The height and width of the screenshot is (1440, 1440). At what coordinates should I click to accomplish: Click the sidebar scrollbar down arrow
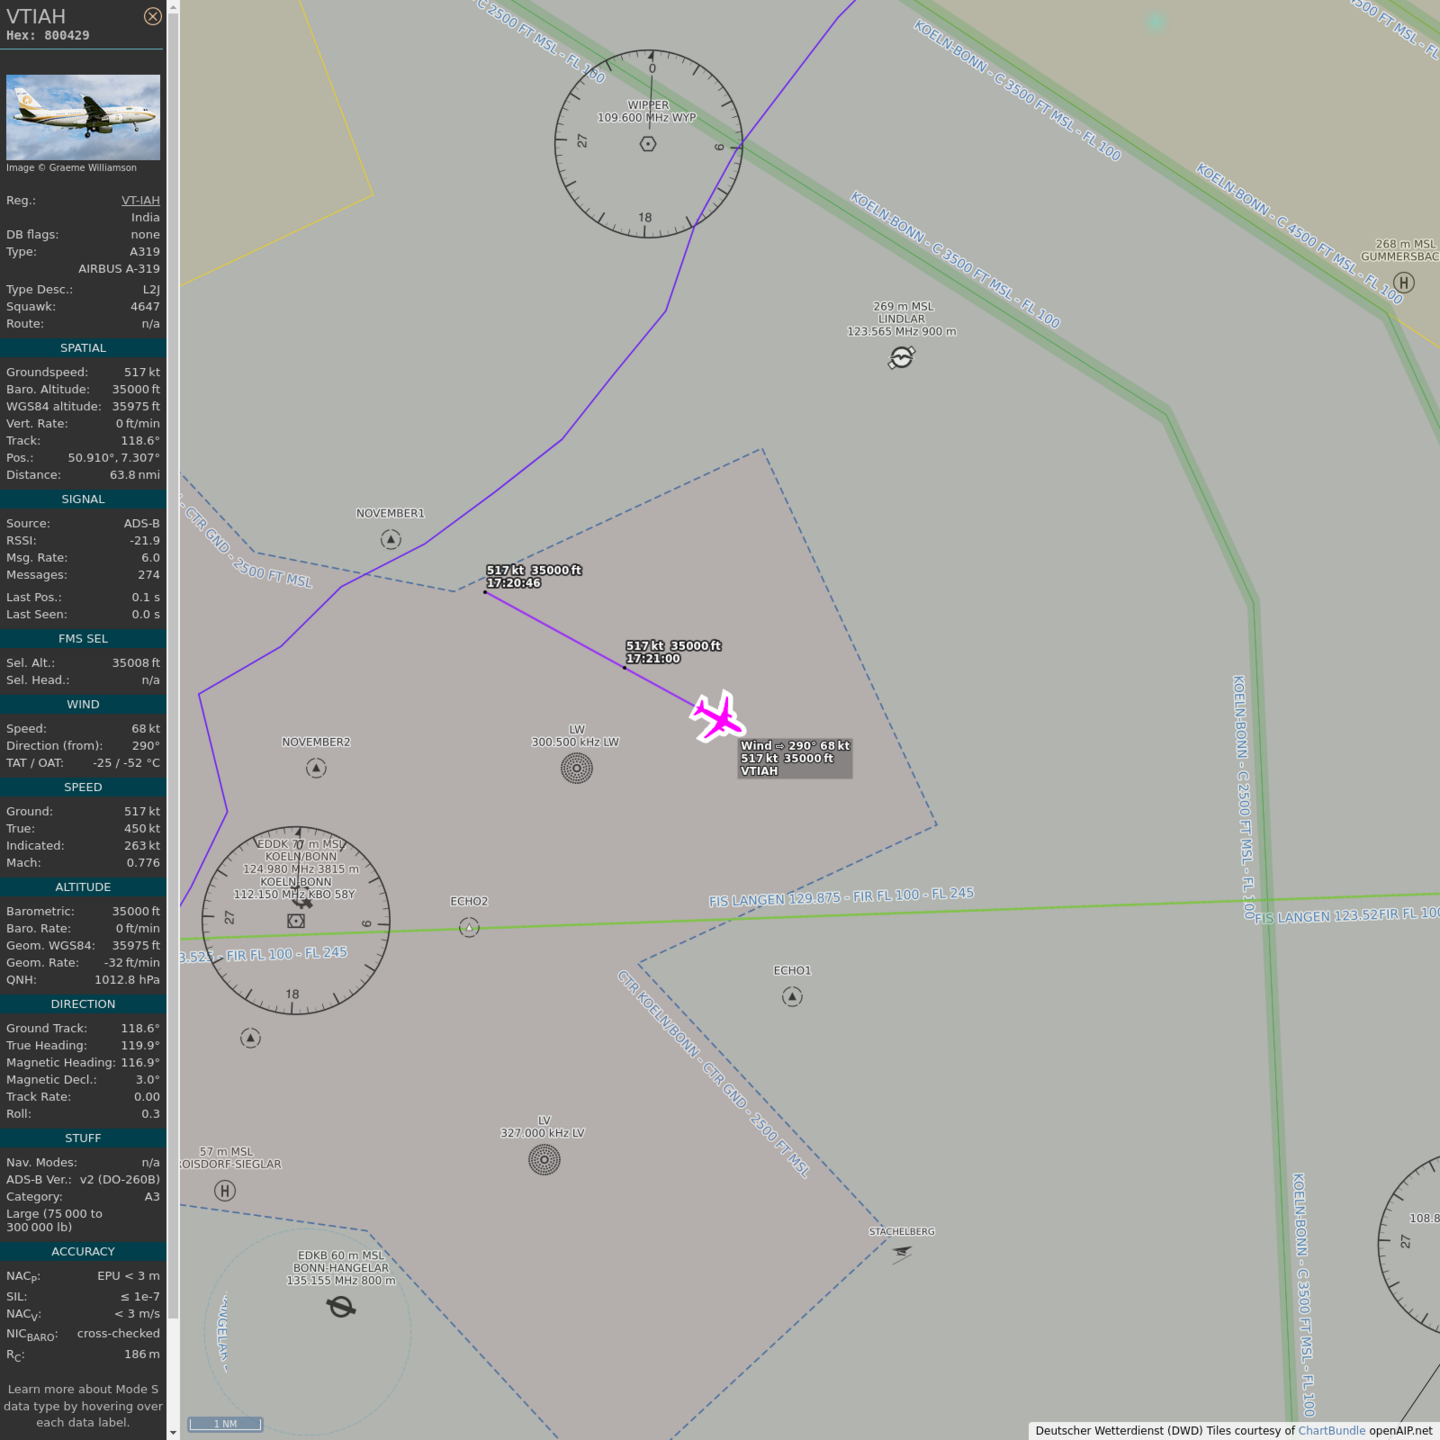173,1432
